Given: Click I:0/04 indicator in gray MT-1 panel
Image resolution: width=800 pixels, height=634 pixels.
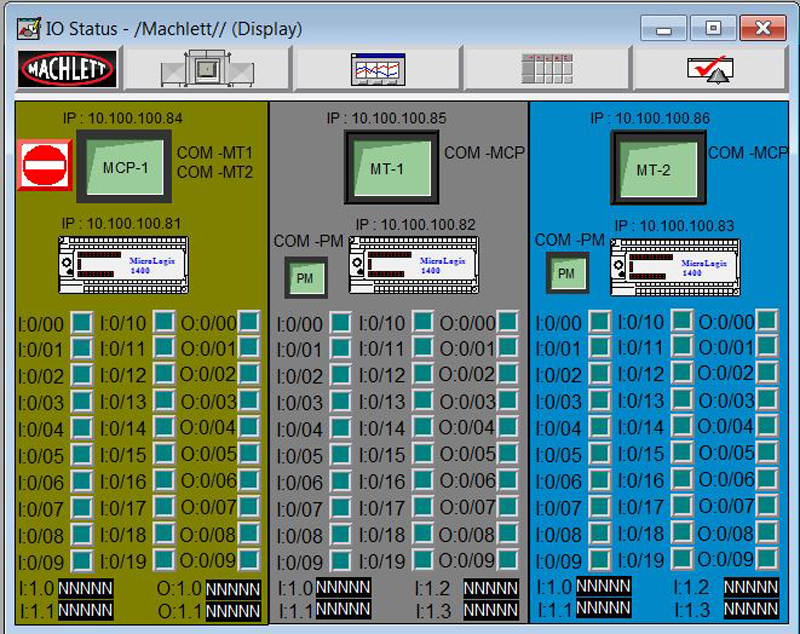Looking at the screenshot, I should pyautogui.click(x=341, y=427).
